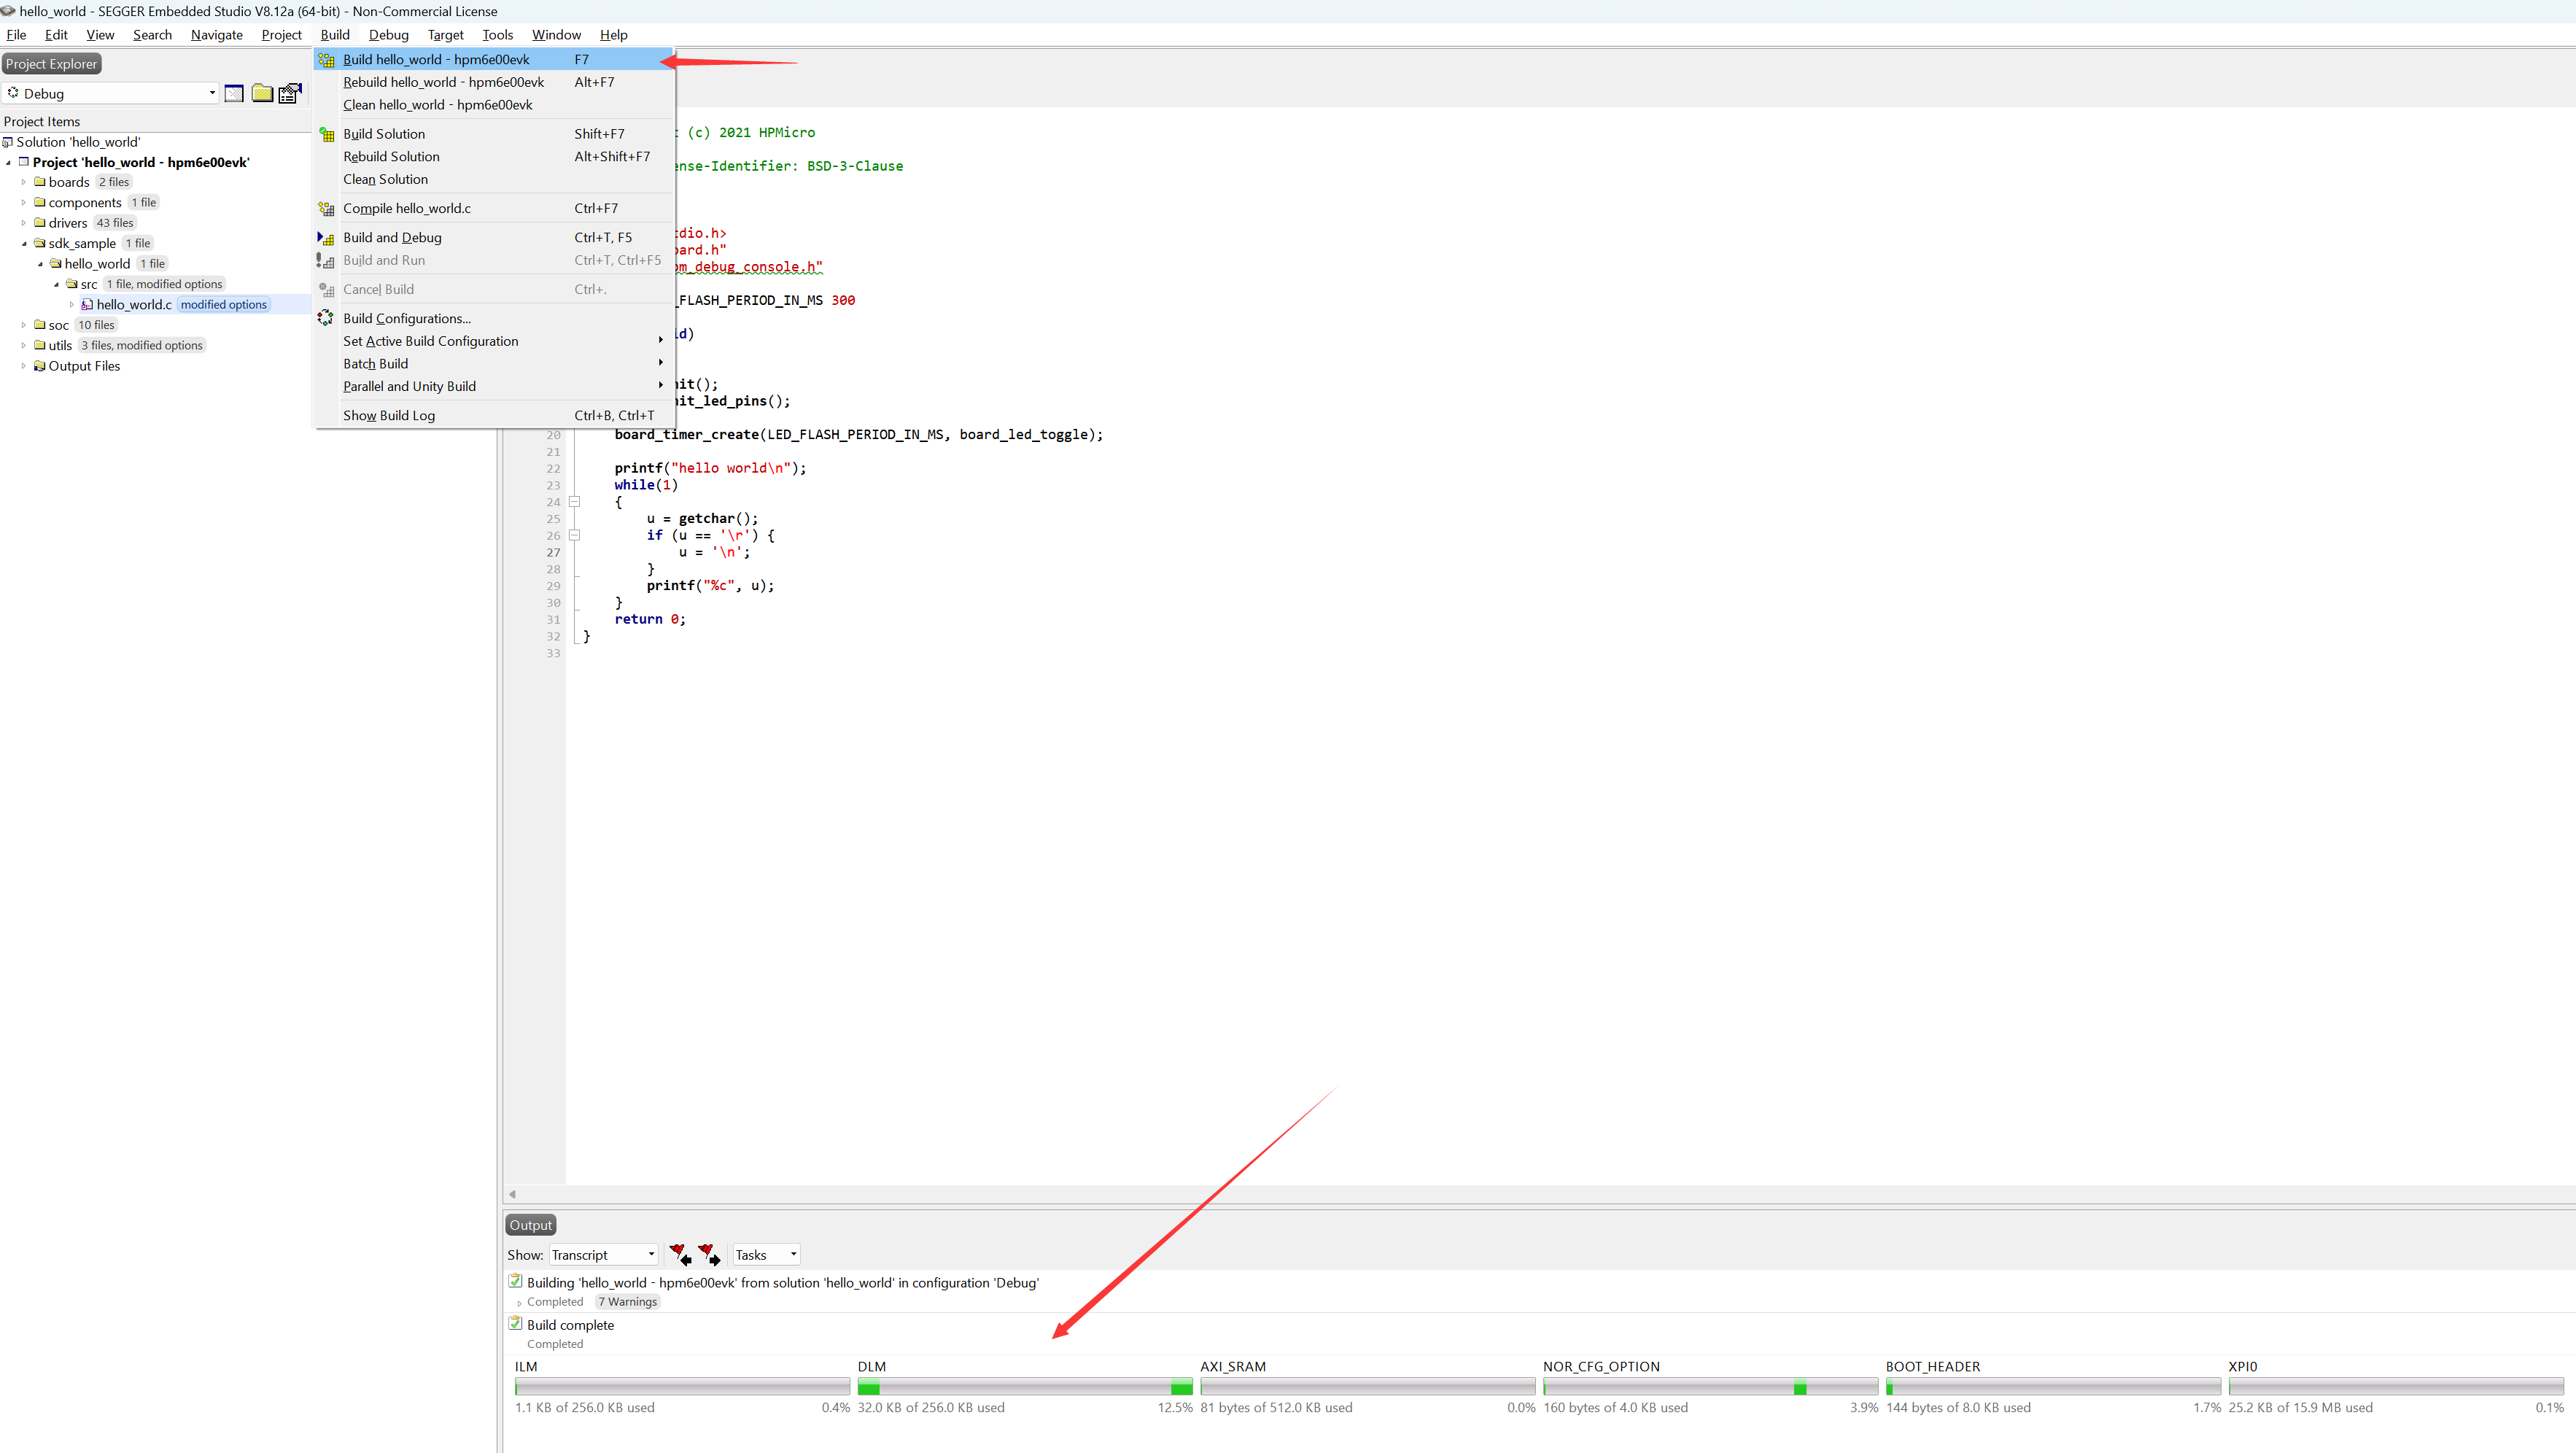This screenshot has width=2576, height=1453.
Task: Collapse the sdk_sample folder tree node
Action: 24,243
